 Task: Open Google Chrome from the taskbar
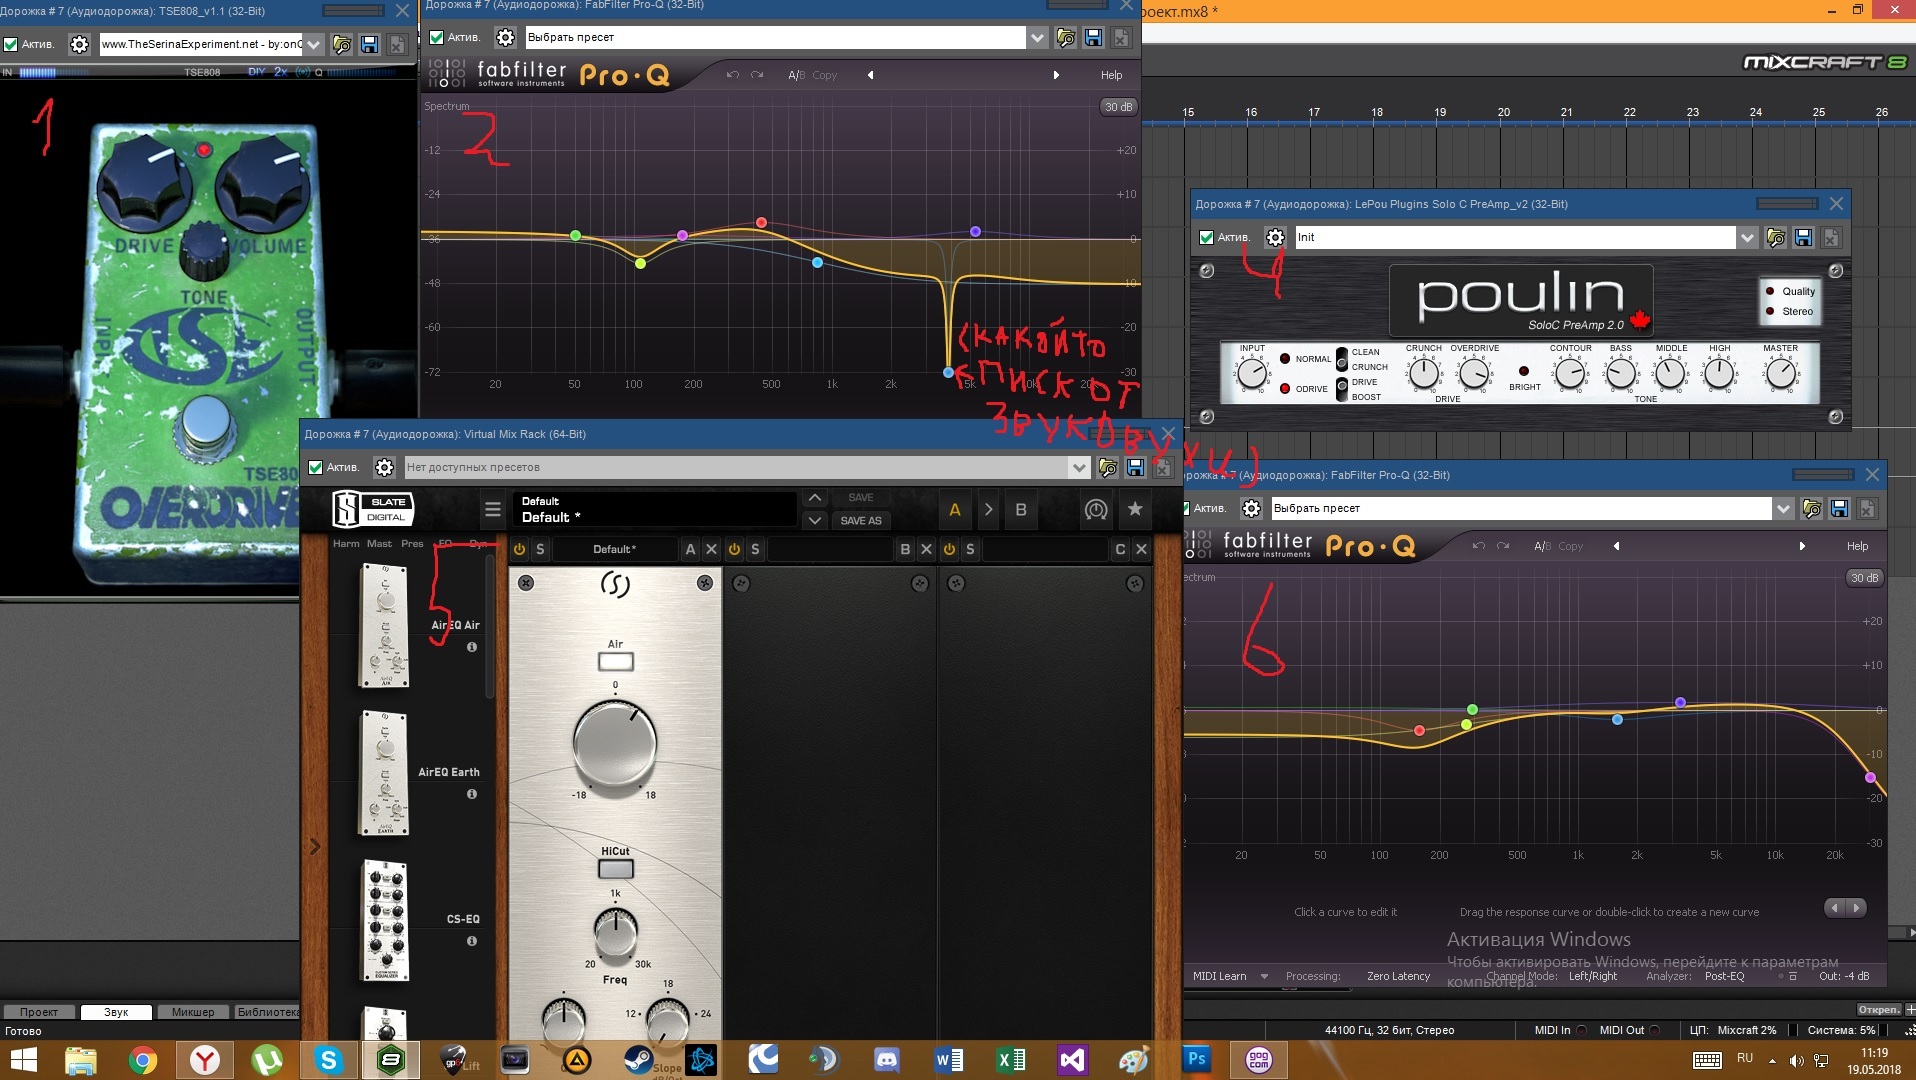pyautogui.click(x=143, y=1059)
